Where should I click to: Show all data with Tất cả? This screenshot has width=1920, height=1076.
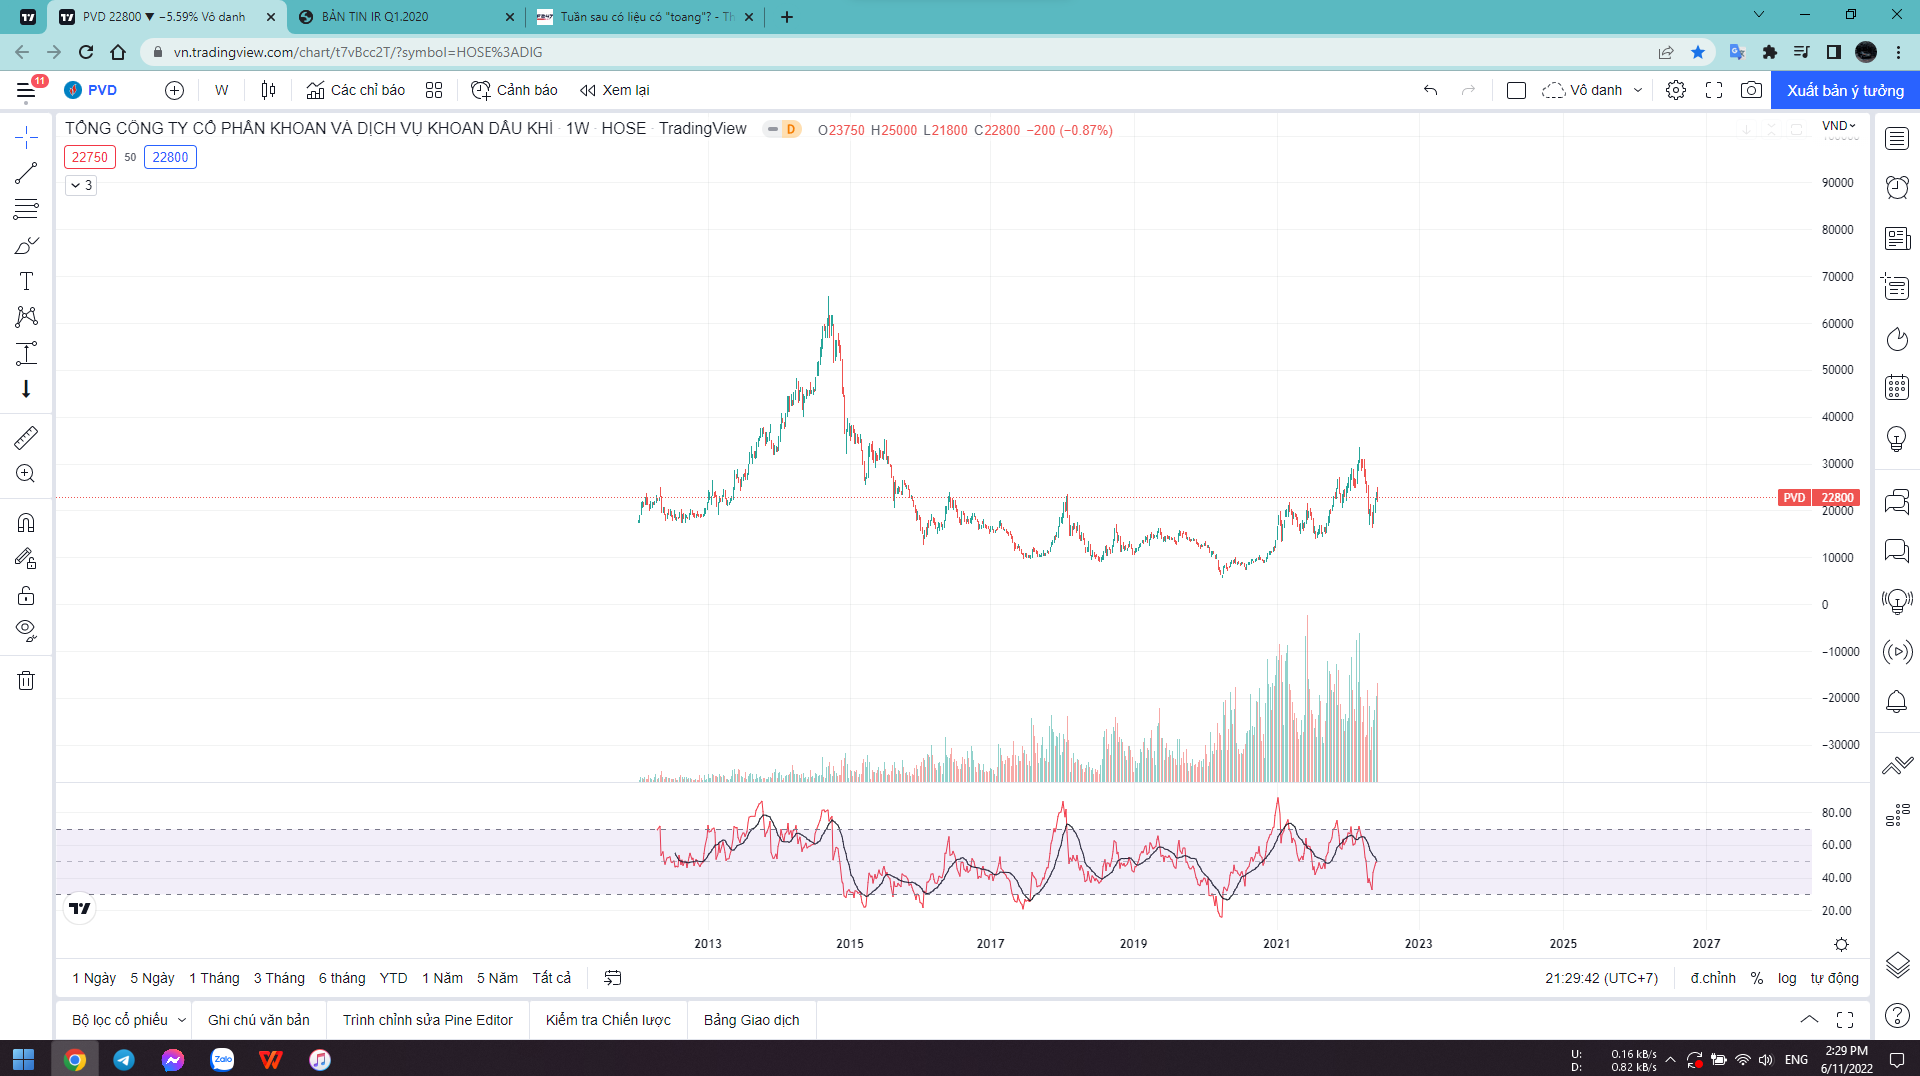[551, 978]
